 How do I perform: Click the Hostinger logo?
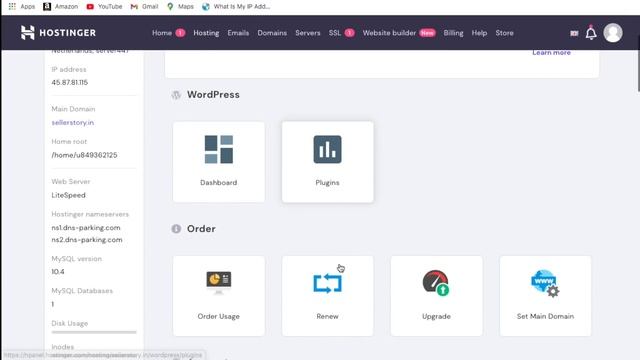(x=58, y=33)
